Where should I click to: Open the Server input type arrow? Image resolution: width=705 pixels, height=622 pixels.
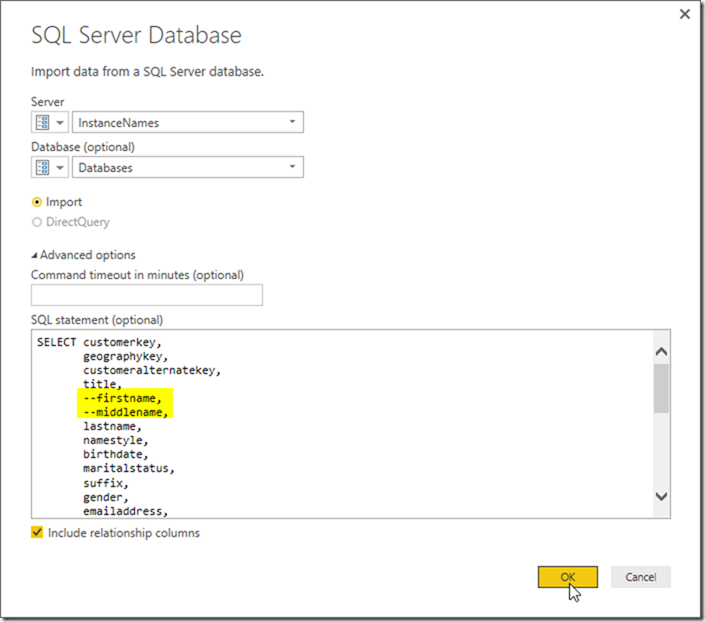[x=60, y=123]
